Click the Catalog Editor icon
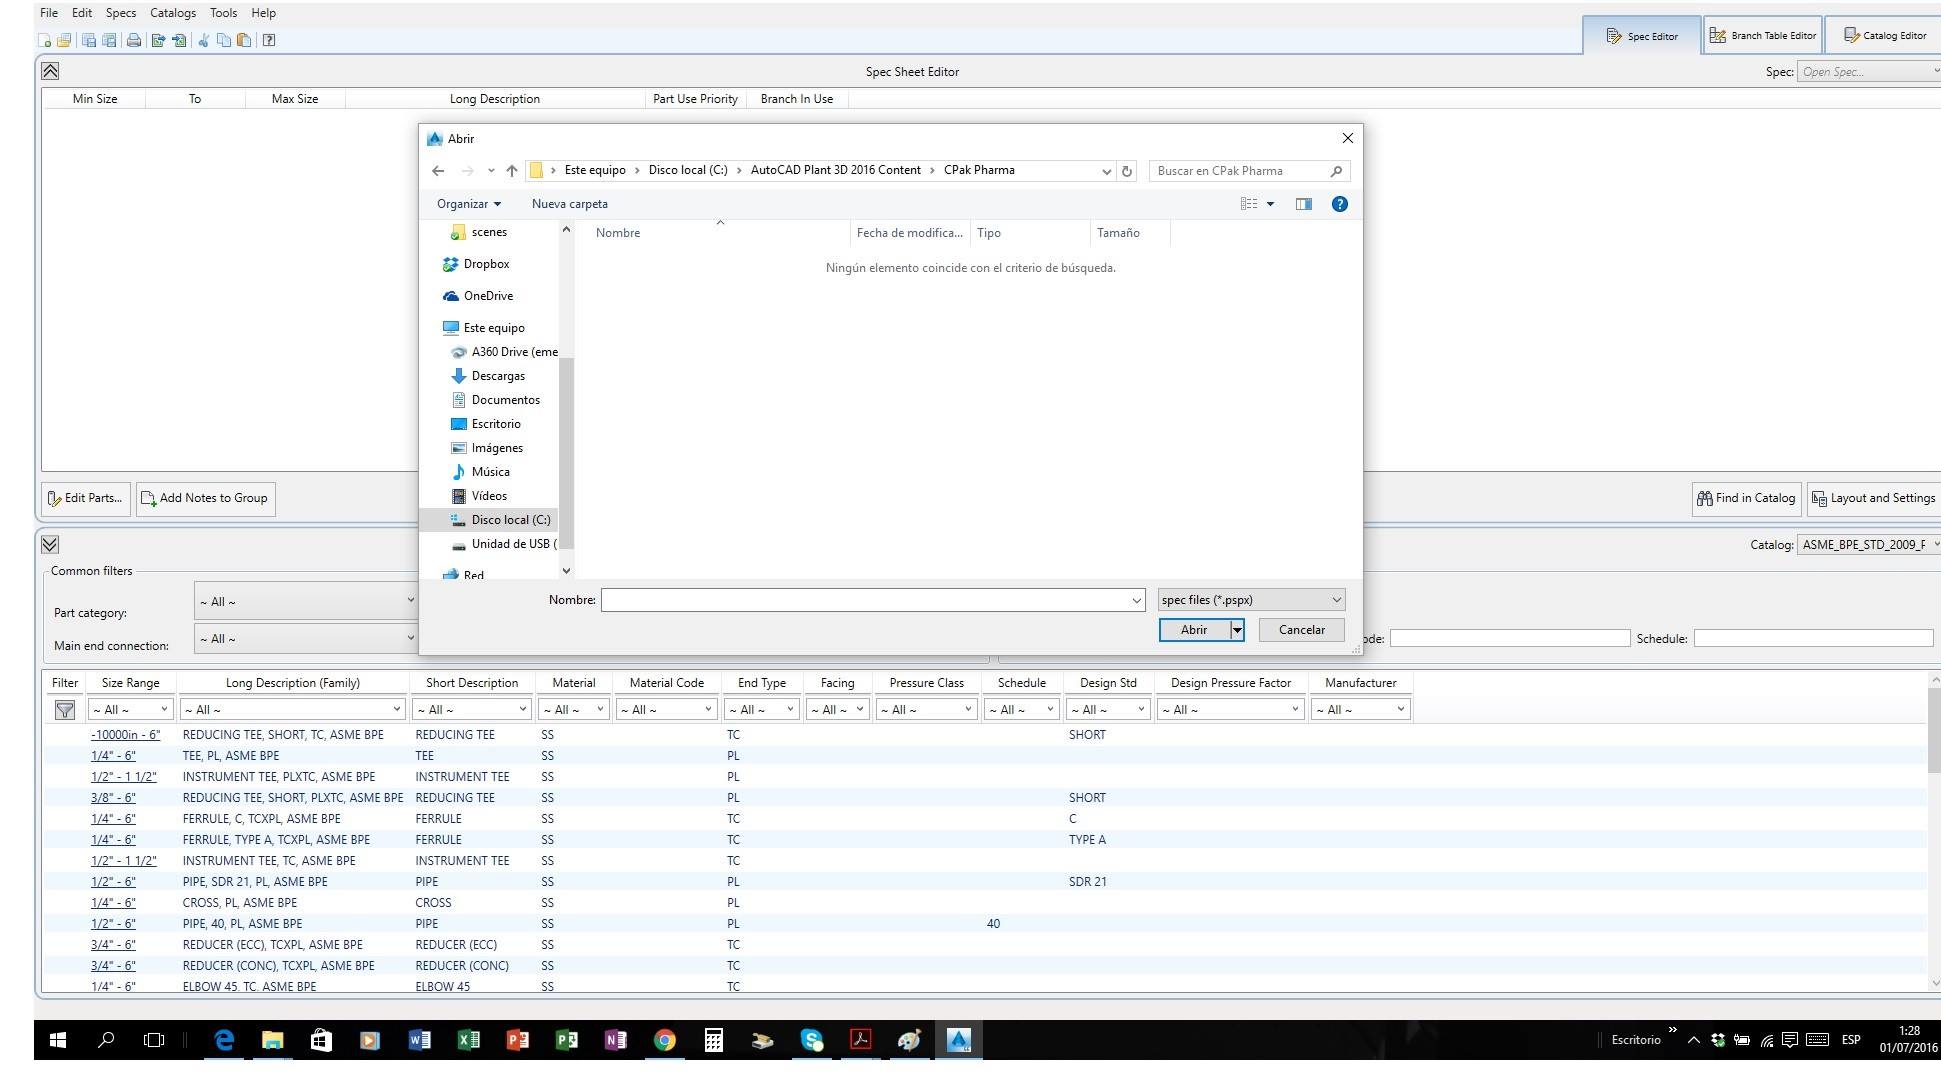The image size is (1941, 1080). [x=1883, y=33]
